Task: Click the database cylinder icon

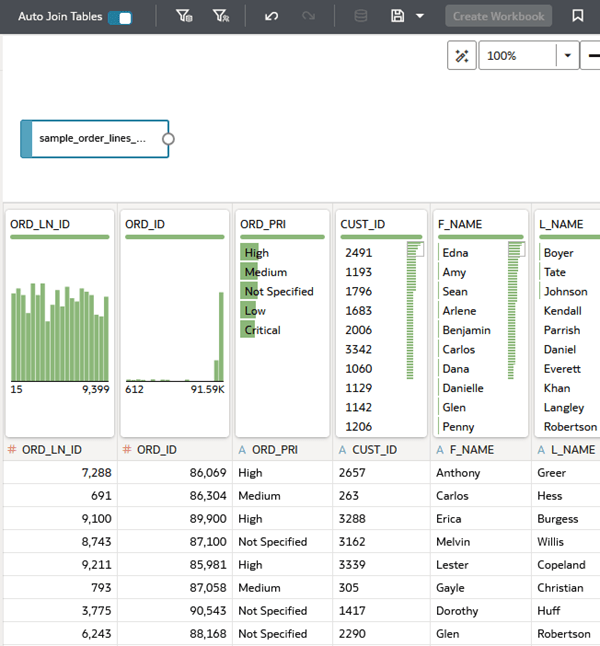Action: [361, 16]
